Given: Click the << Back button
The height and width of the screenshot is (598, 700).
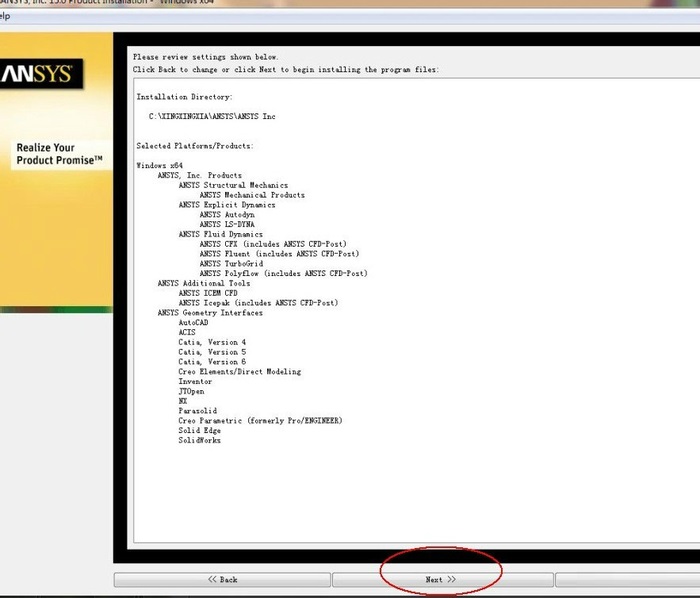Looking at the screenshot, I should [222, 579].
